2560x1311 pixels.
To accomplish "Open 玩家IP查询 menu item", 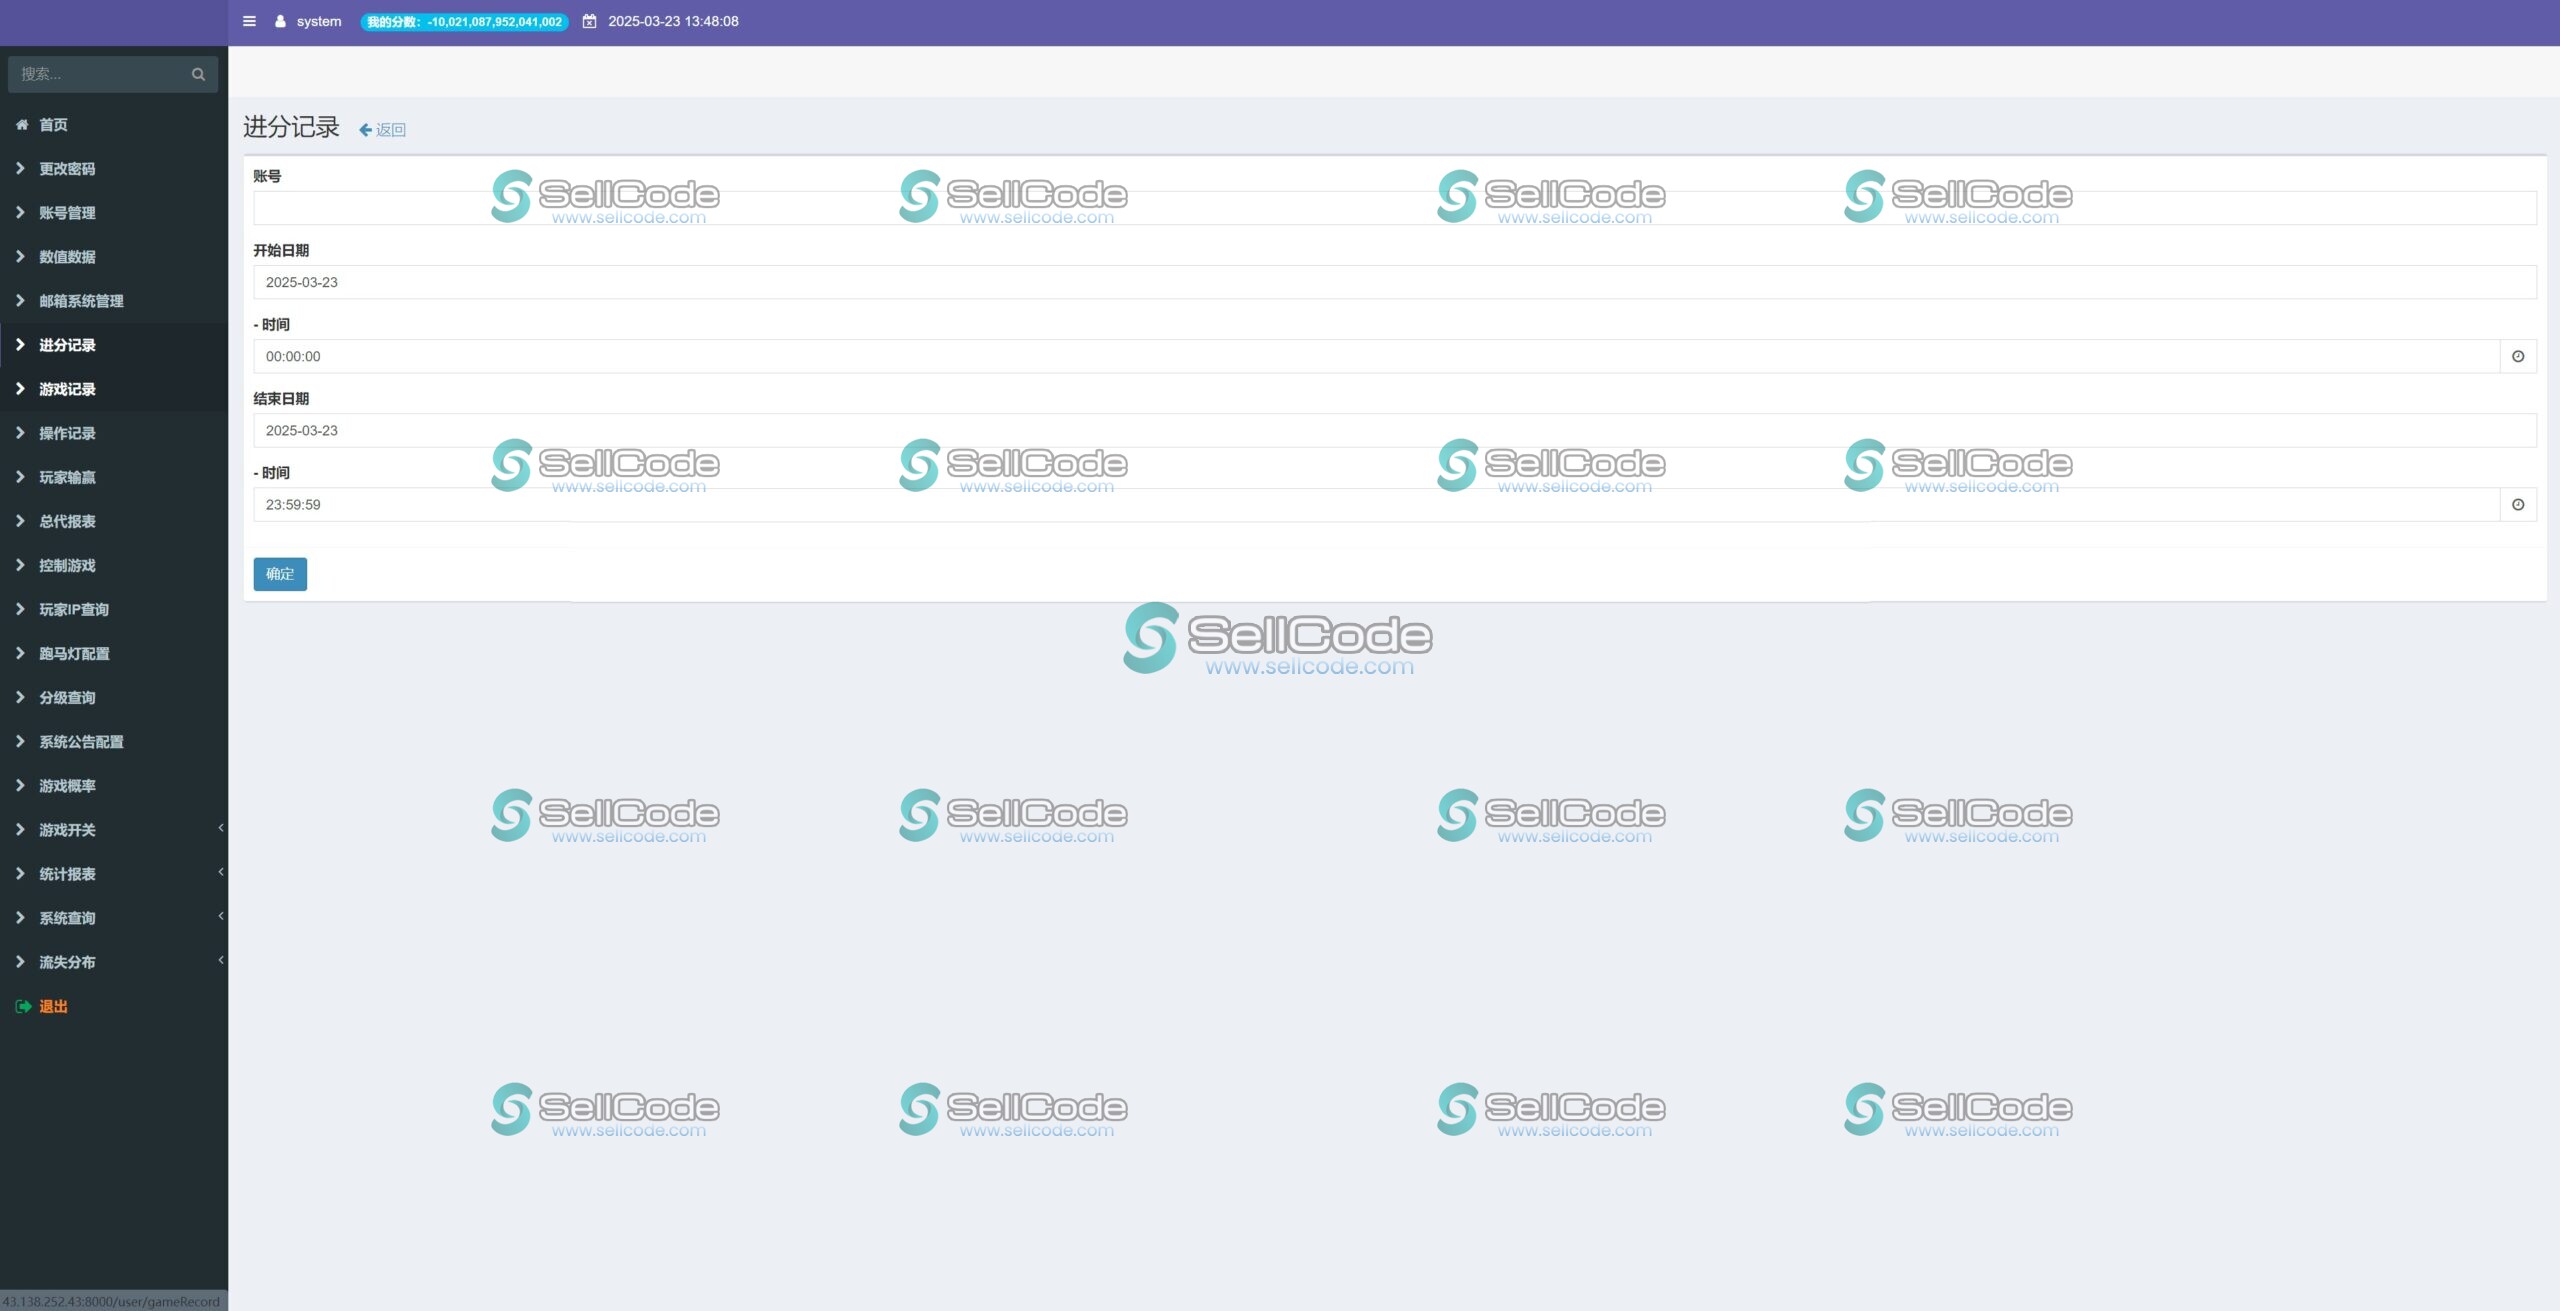I will tap(114, 609).
